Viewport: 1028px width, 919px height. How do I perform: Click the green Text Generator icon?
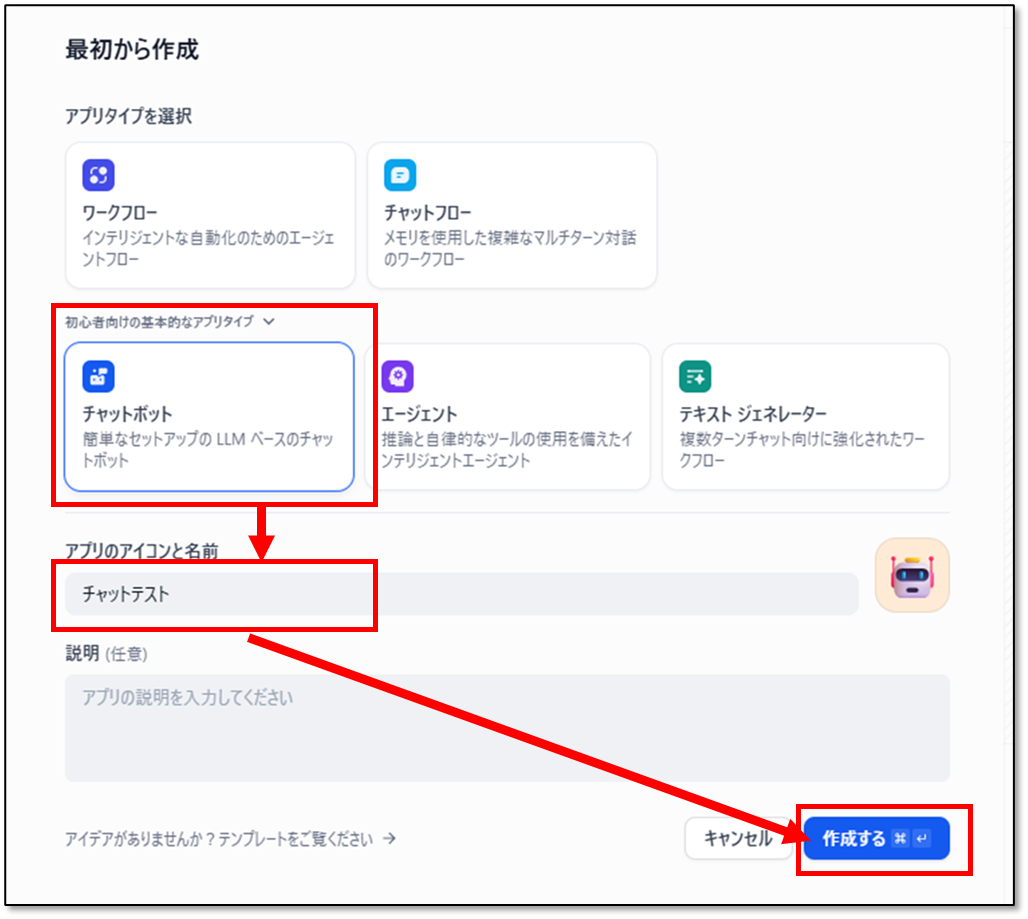[695, 376]
